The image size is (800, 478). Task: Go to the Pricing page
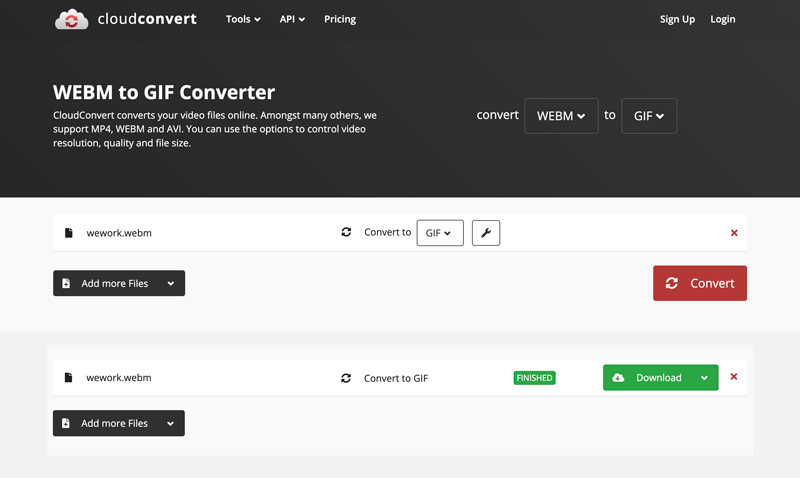tap(340, 19)
